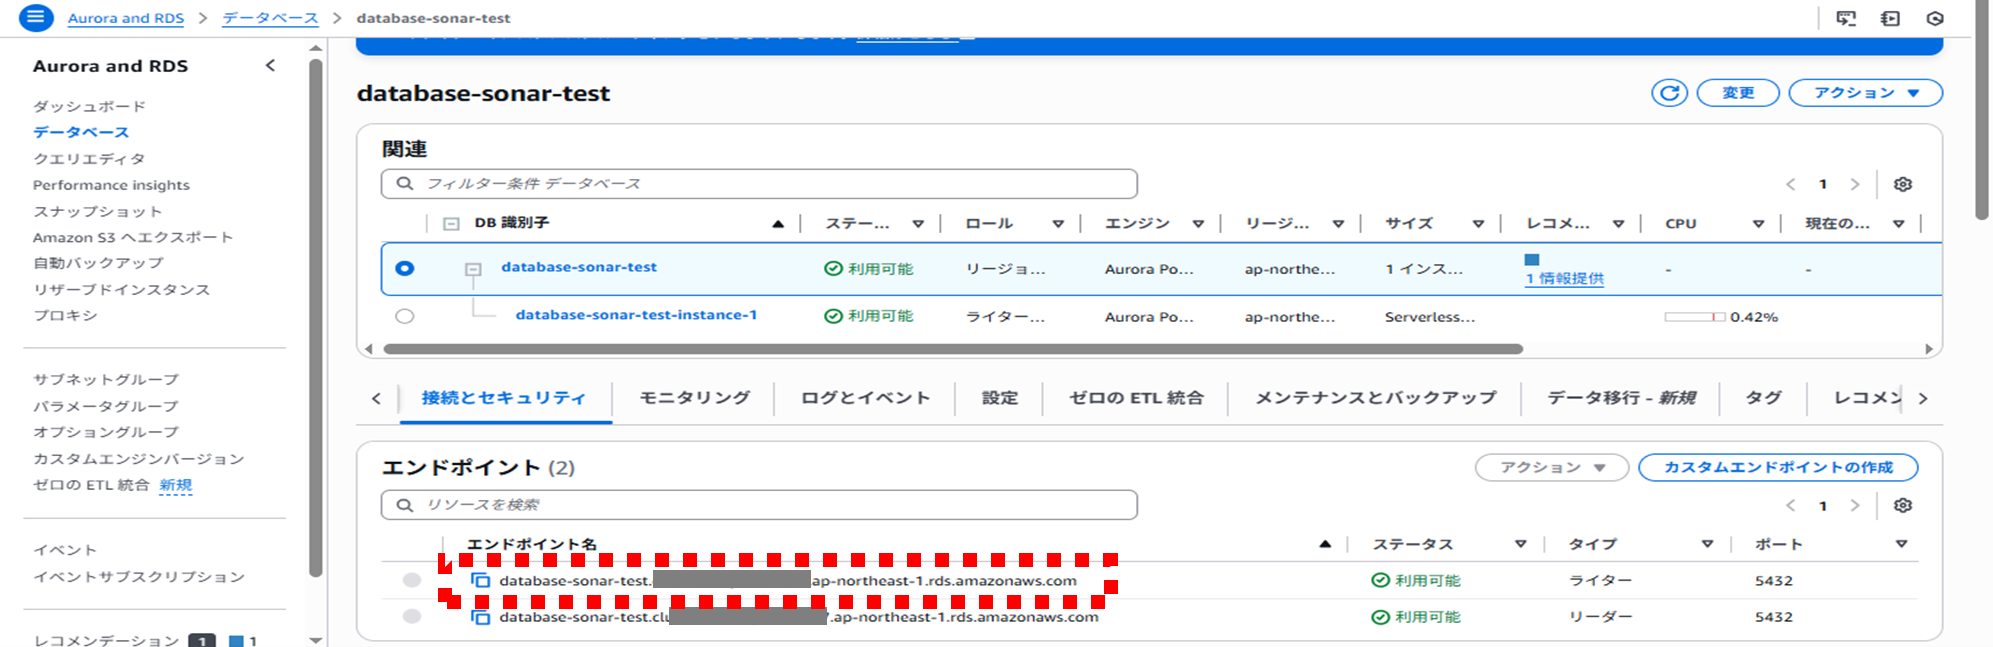Switch to モニタリング tab
The image size is (1993, 647).
695,398
